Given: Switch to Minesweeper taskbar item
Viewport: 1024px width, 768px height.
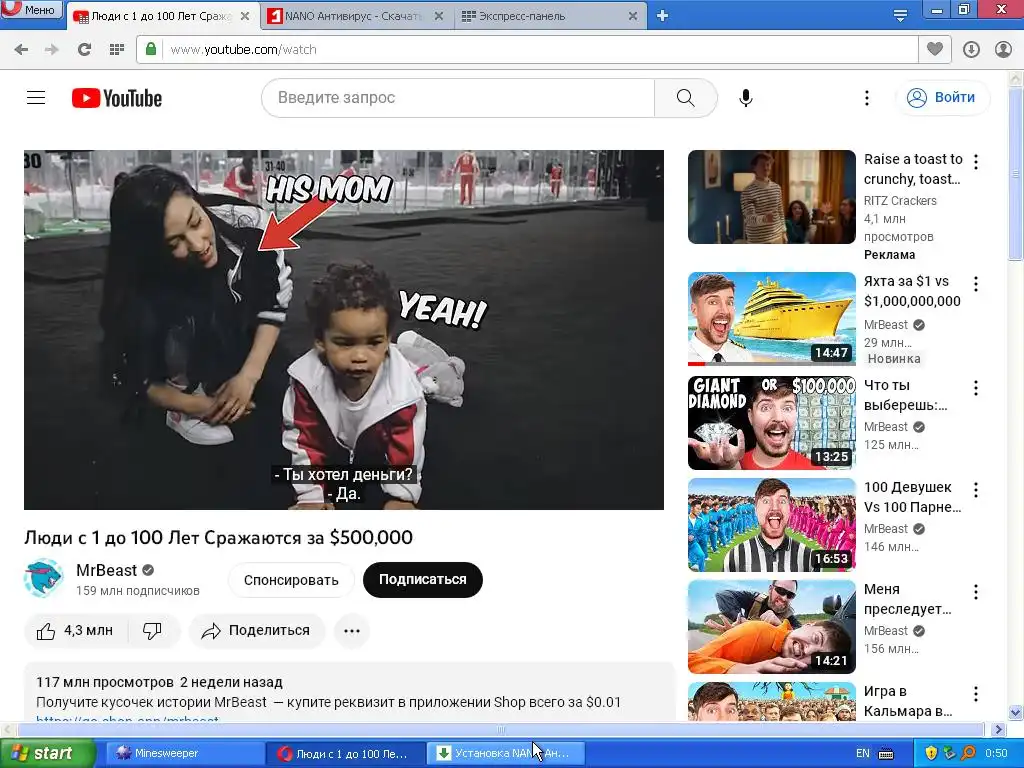Looking at the screenshot, I should pos(183,753).
